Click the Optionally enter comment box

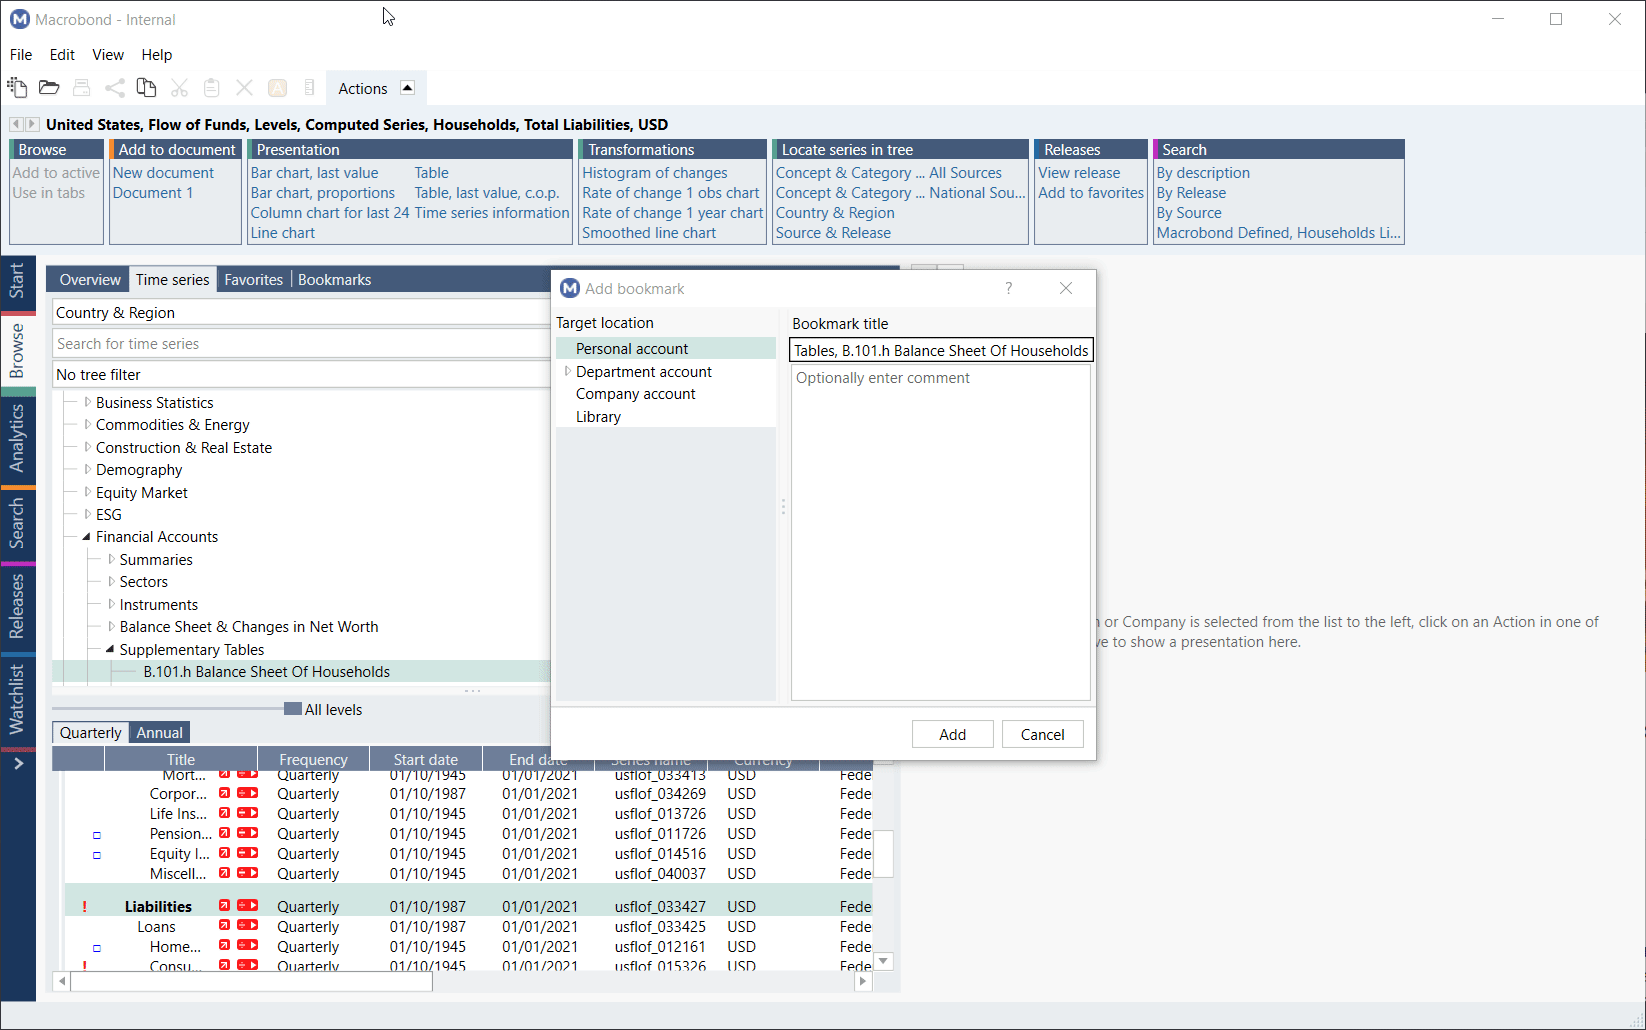(941, 532)
